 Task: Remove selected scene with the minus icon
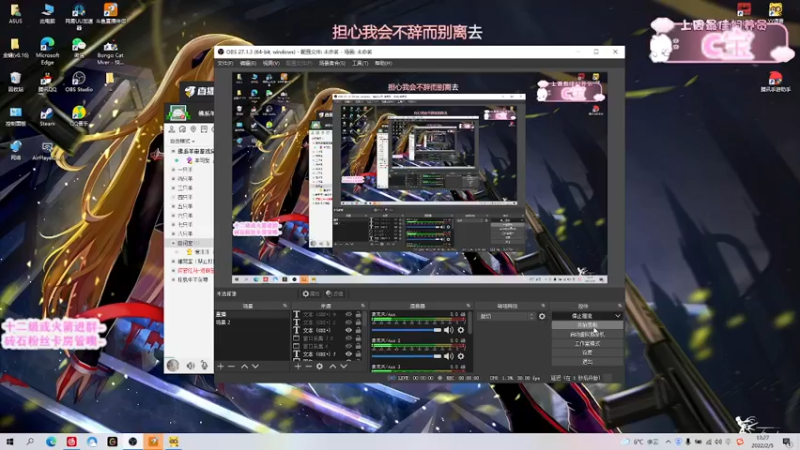pyautogui.click(x=231, y=366)
